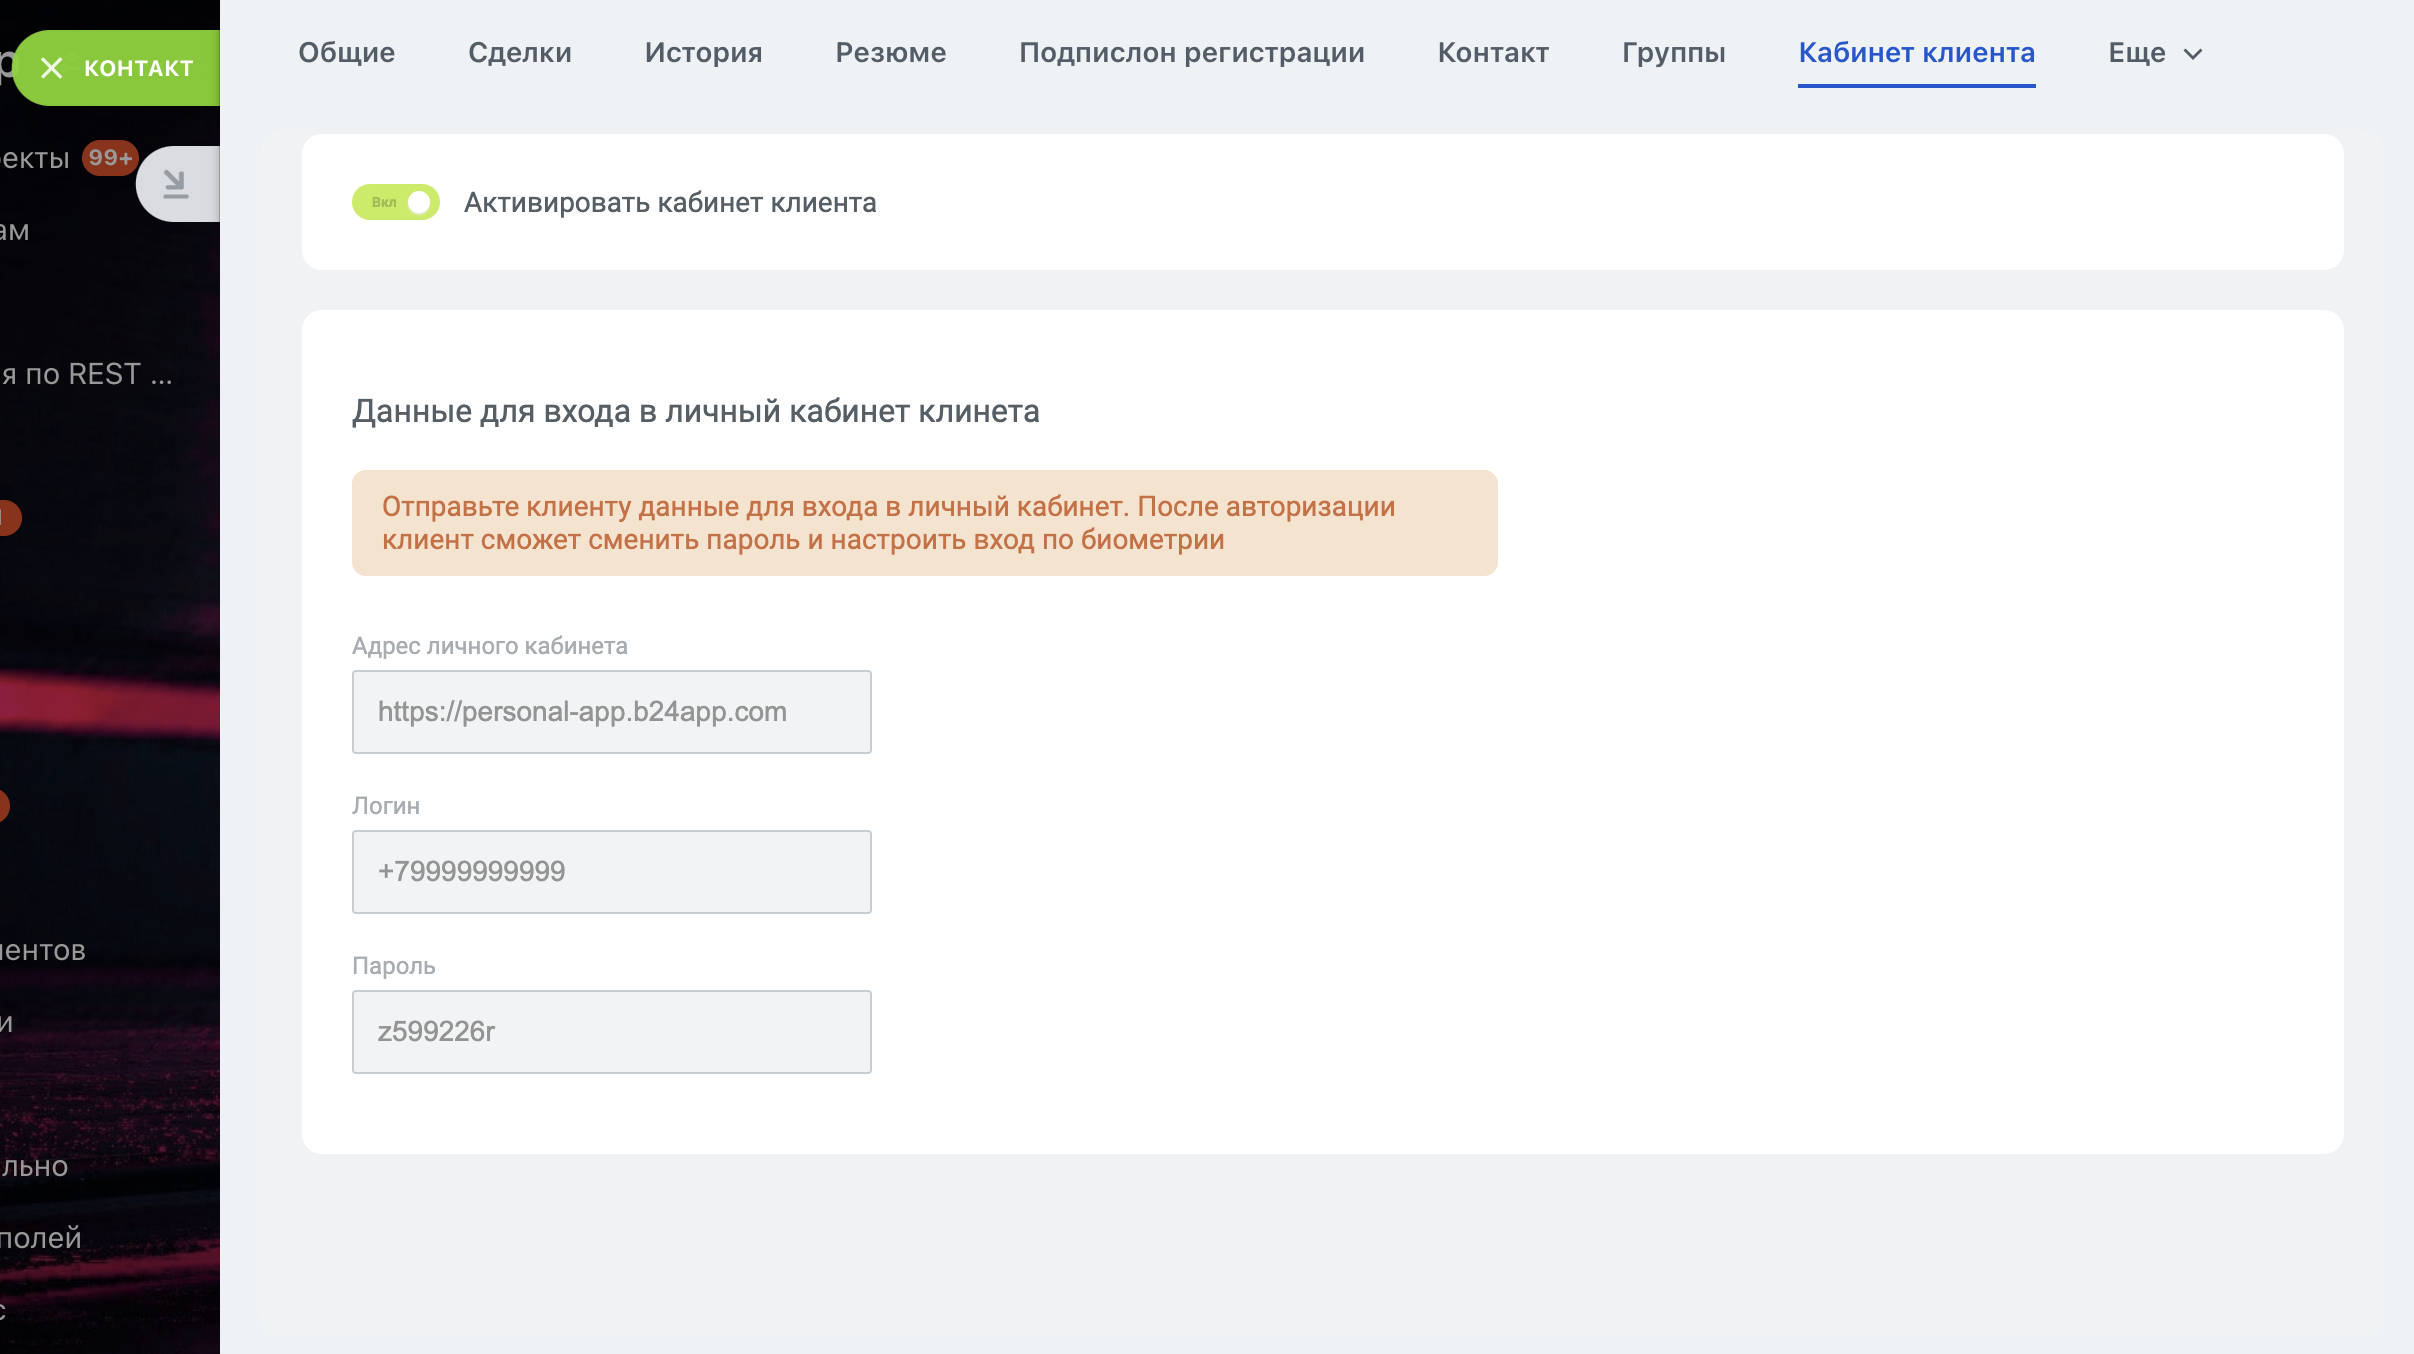This screenshot has width=2414, height=1354.
Task: Go to Подпислон регистрации tab
Action: tap(1191, 53)
